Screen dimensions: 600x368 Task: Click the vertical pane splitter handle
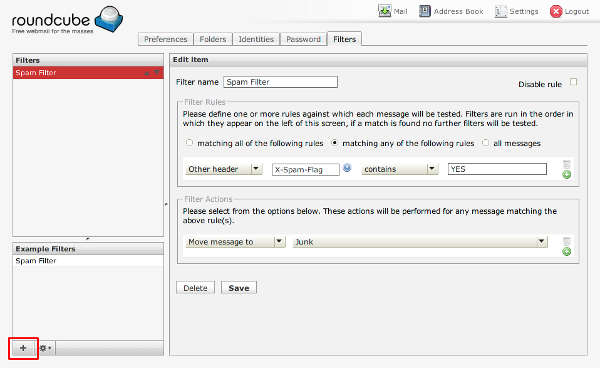coord(166,204)
